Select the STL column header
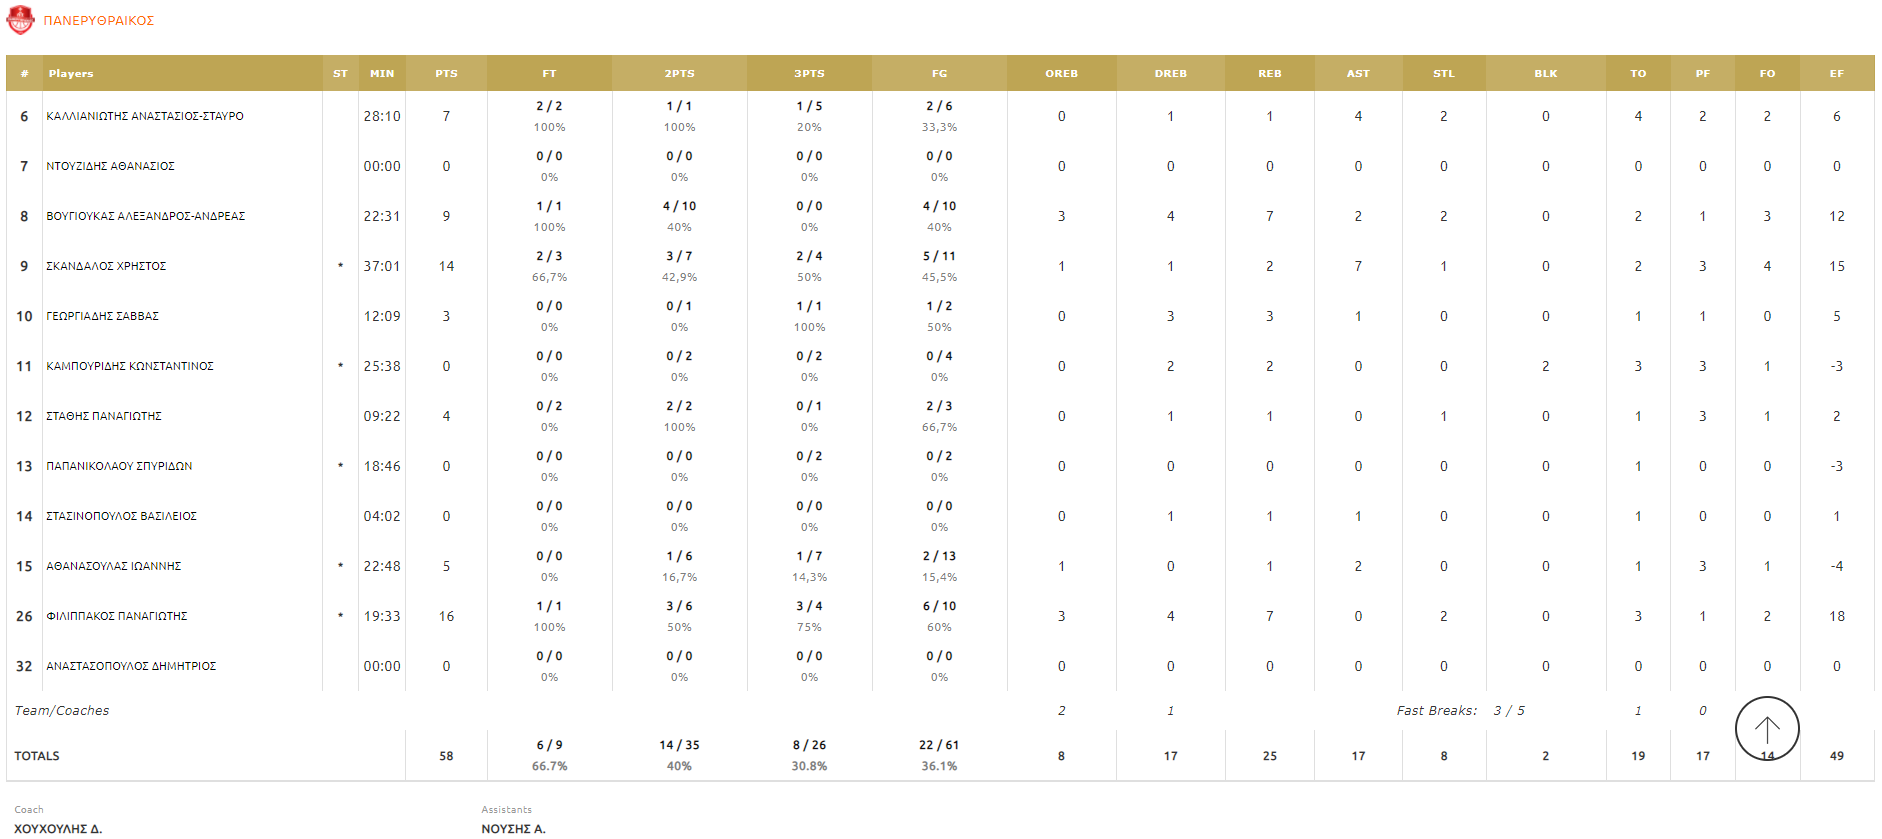The width and height of the screenshot is (1882, 839). coord(1443,74)
